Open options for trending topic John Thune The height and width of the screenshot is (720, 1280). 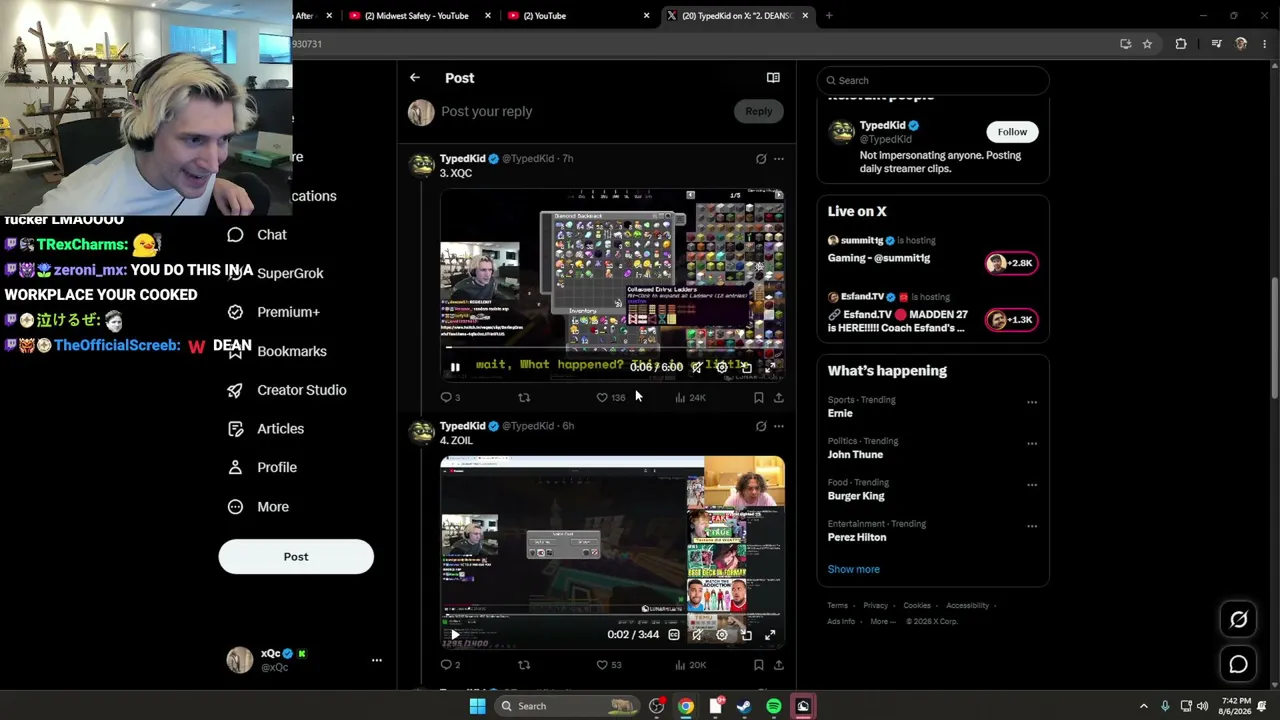[x=1032, y=444]
